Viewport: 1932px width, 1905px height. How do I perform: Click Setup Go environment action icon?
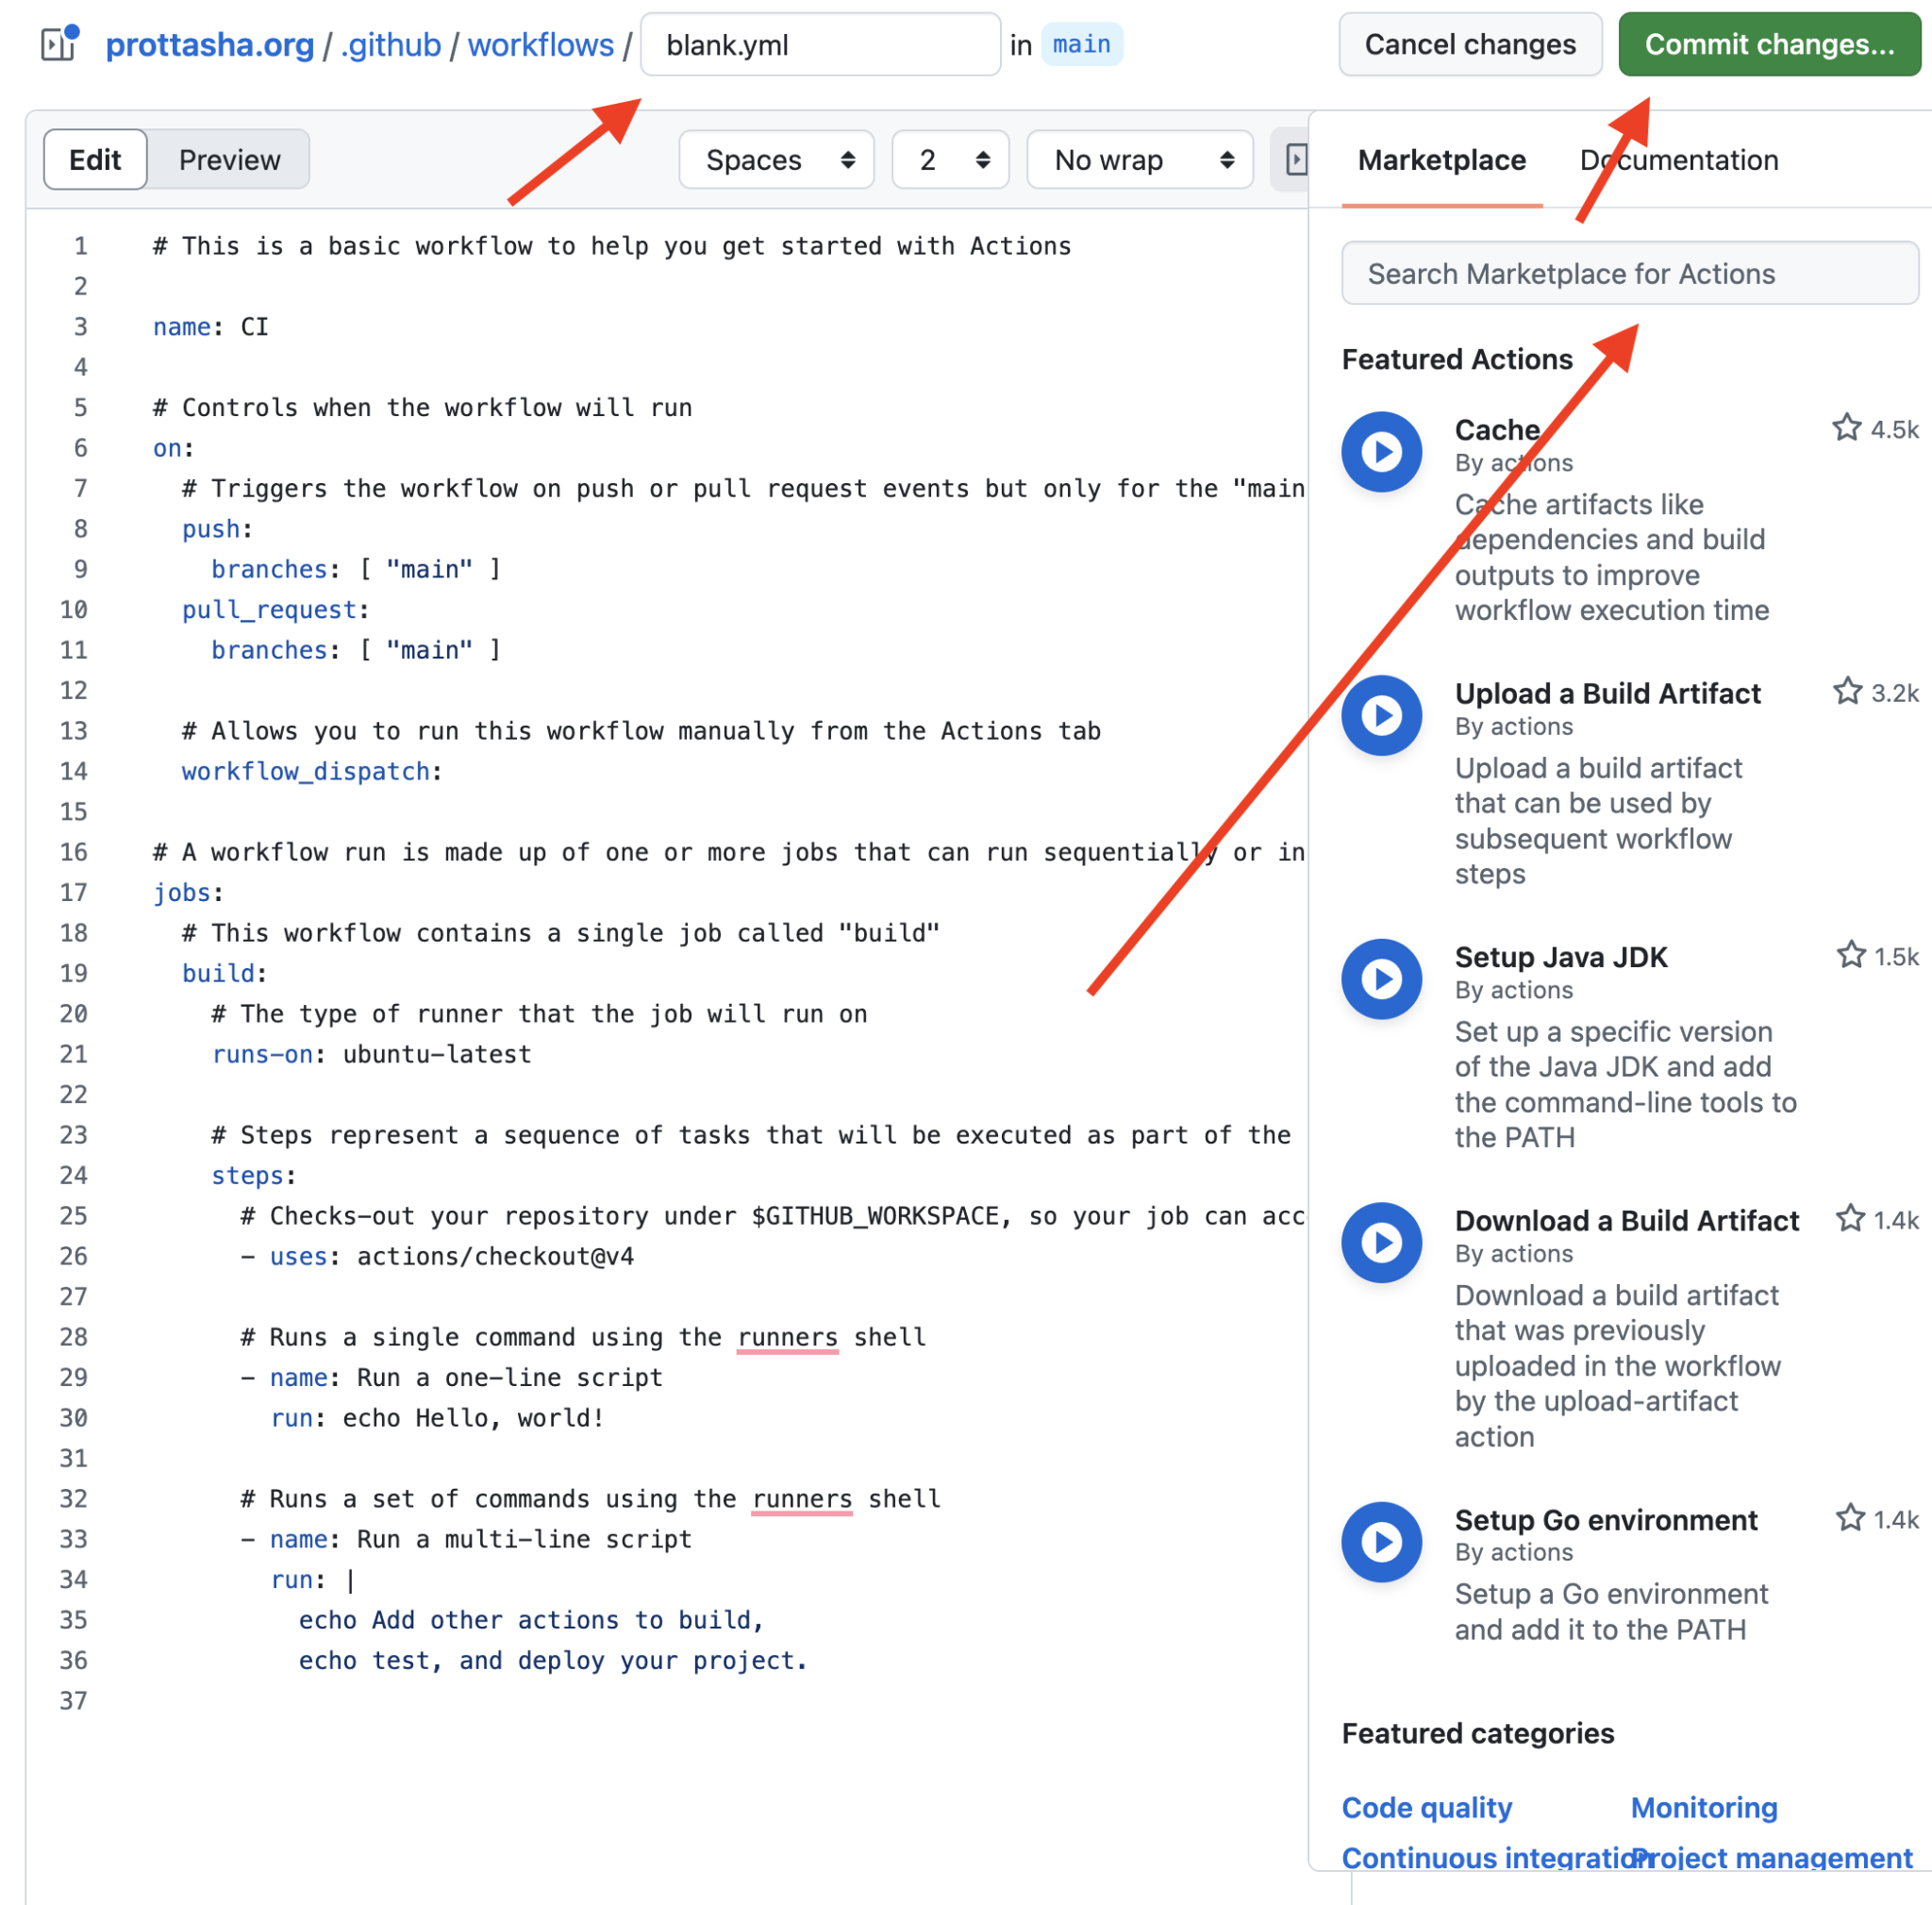(1381, 1541)
